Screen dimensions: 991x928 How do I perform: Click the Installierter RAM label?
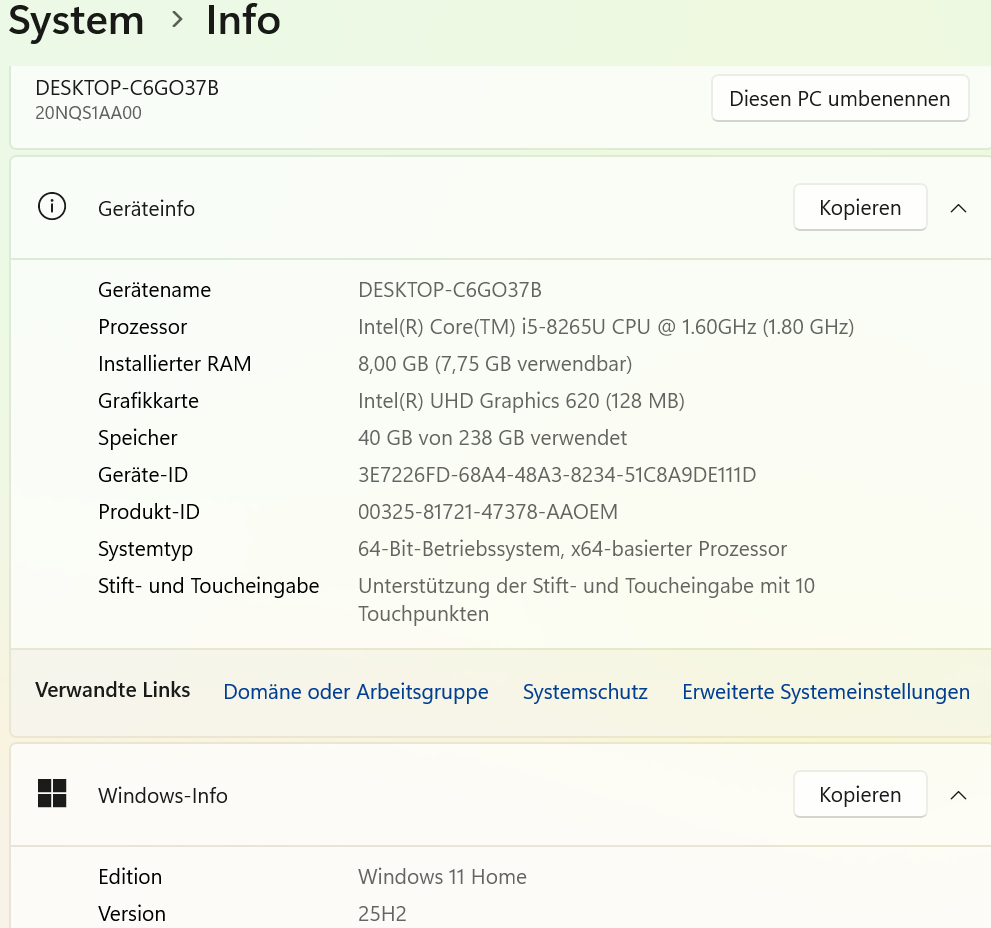pos(174,363)
